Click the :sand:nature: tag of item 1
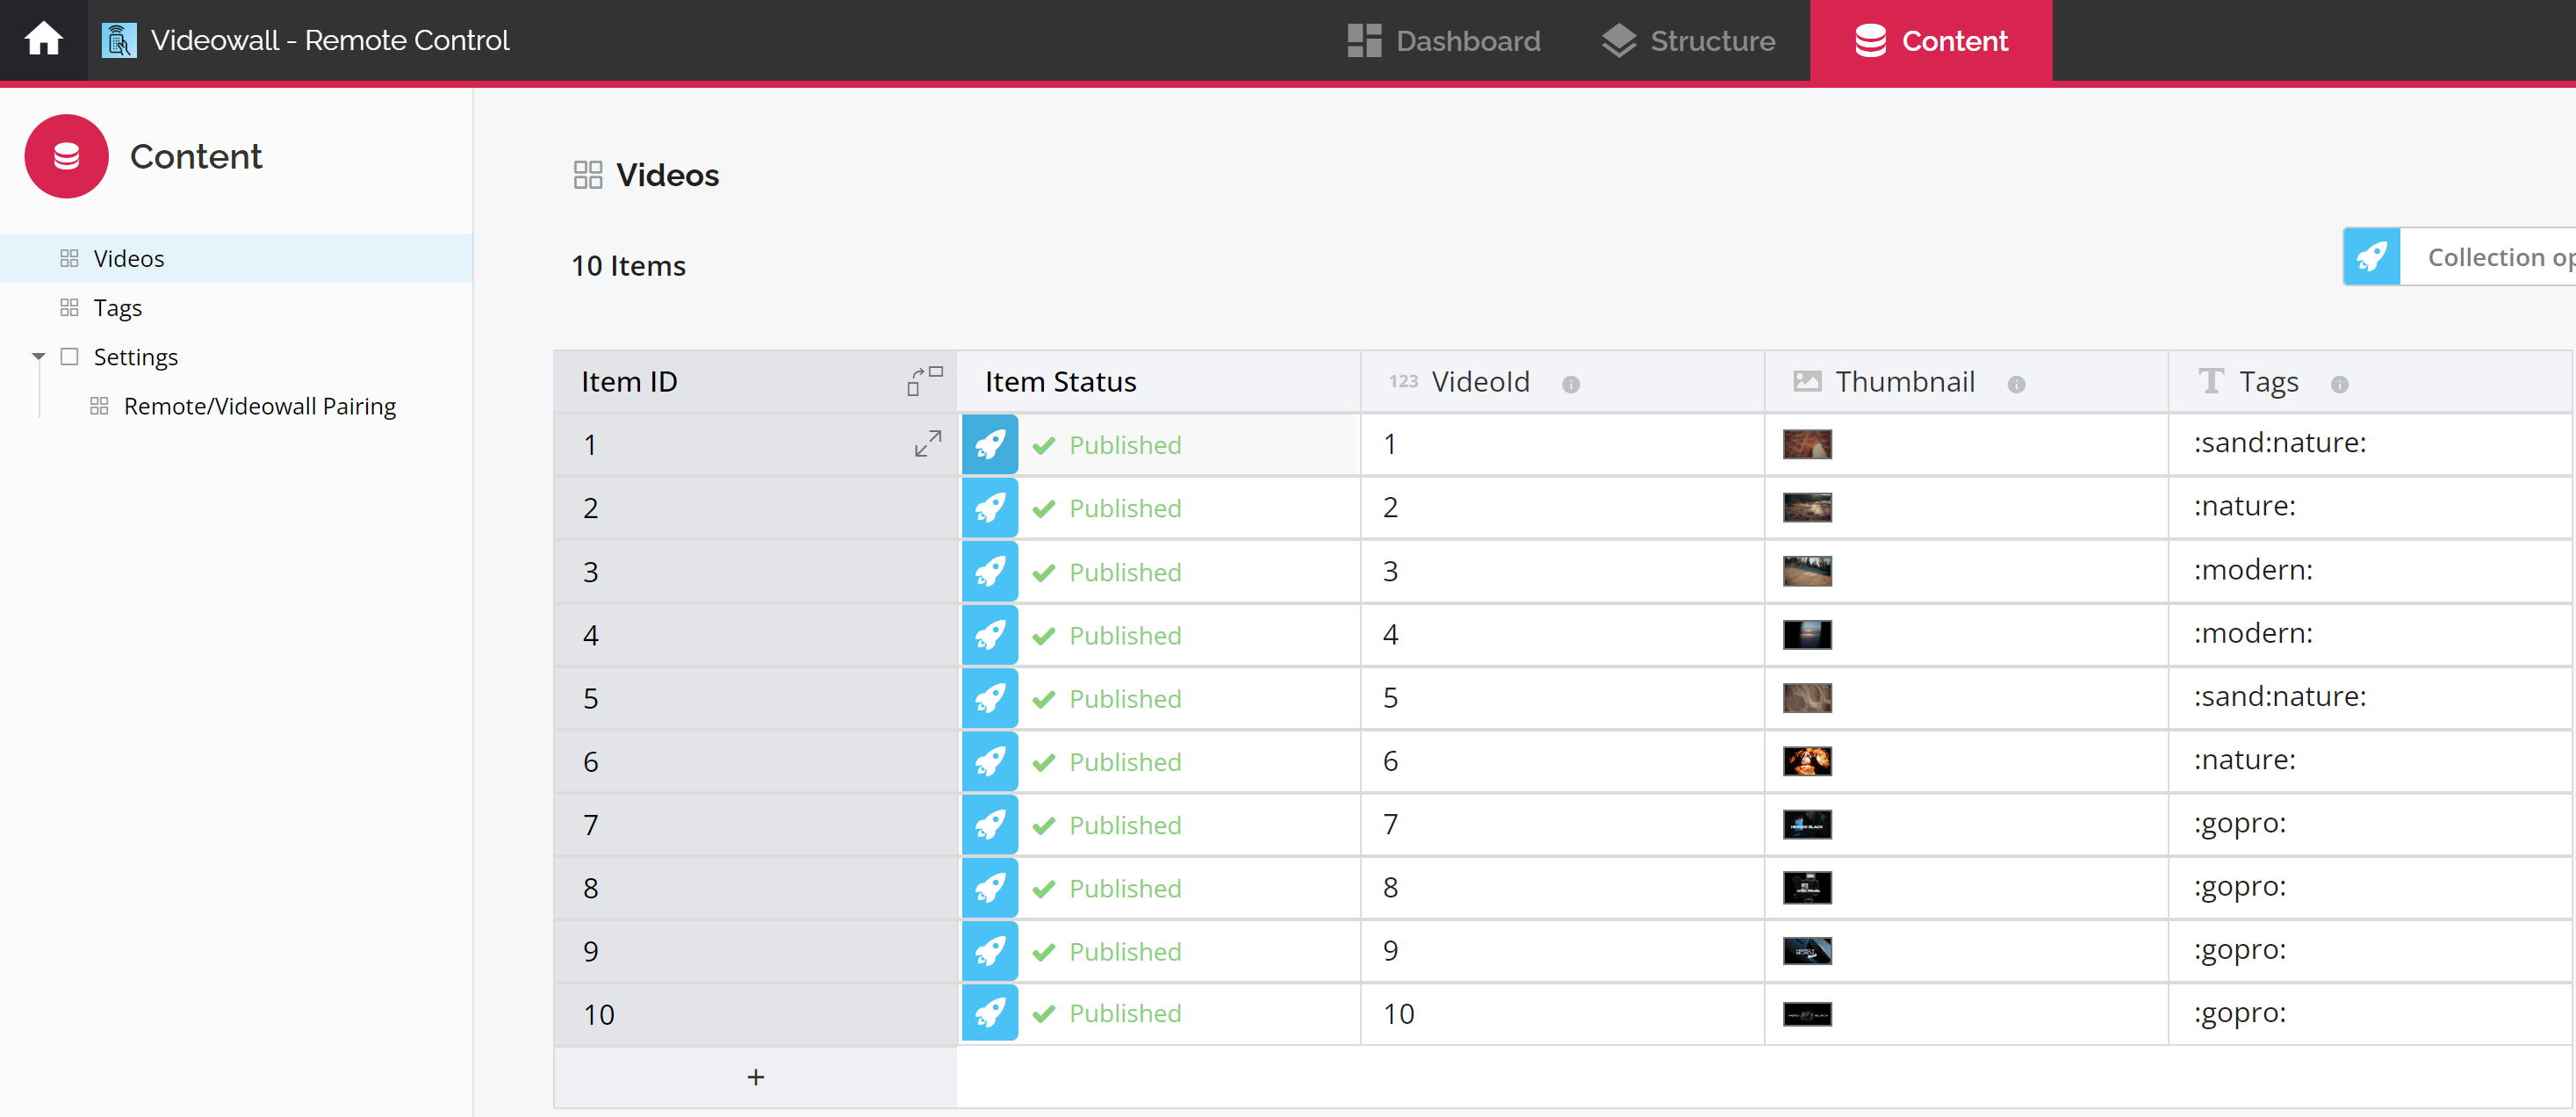Viewport: 2576px width, 1117px height. 2279,443
